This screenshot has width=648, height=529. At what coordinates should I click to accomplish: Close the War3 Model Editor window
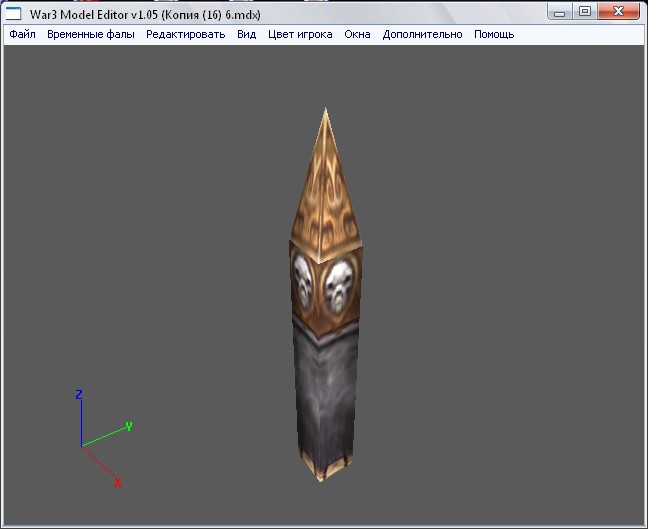coord(618,12)
